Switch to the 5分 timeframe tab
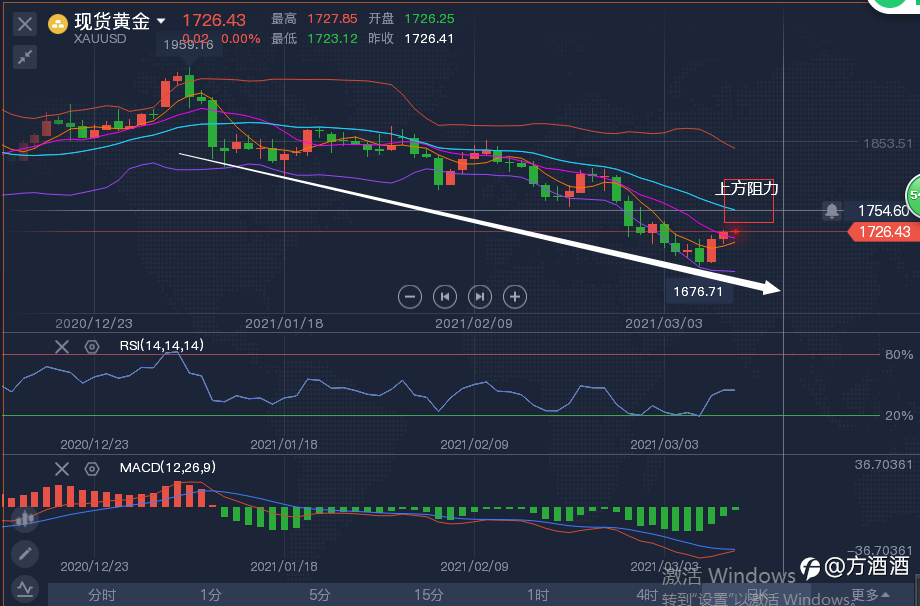The height and width of the screenshot is (606, 920). coord(320,595)
